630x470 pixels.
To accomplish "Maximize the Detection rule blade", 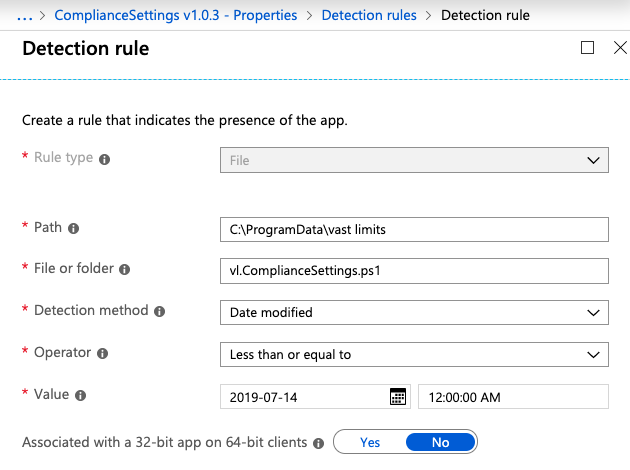I will tap(587, 47).
